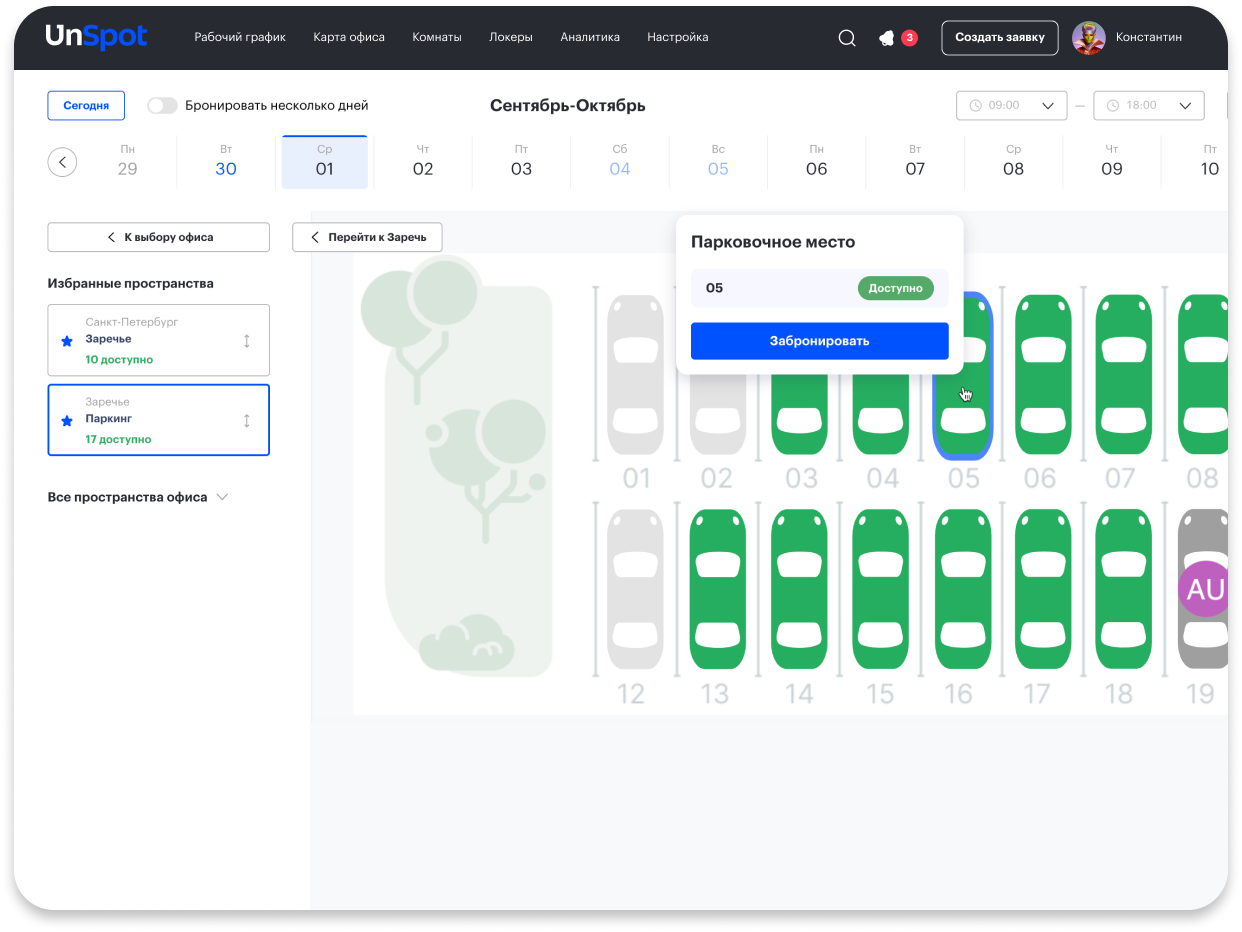Click AU avatar on parking spot 19
Image resolution: width=1242 pixels, height=932 pixels.
1204,590
